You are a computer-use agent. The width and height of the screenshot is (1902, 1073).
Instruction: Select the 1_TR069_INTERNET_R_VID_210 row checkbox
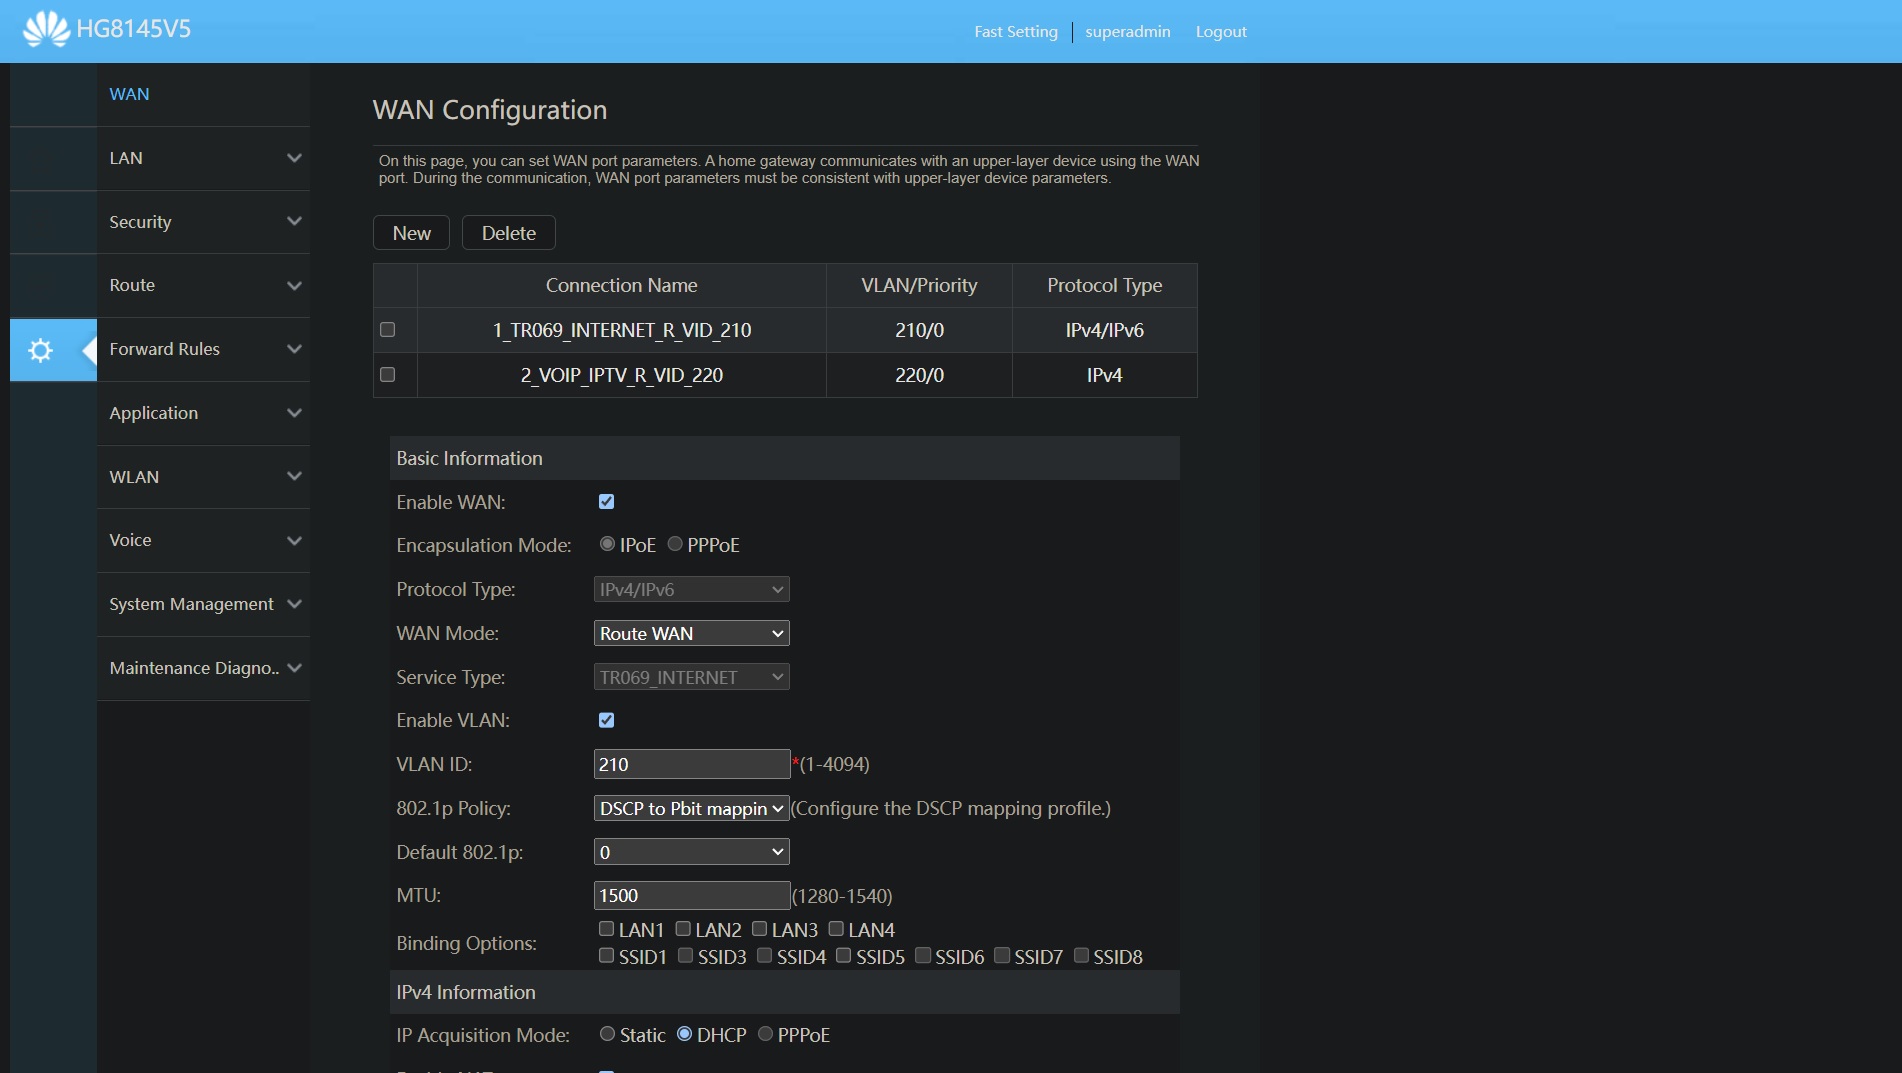pyautogui.click(x=388, y=330)
